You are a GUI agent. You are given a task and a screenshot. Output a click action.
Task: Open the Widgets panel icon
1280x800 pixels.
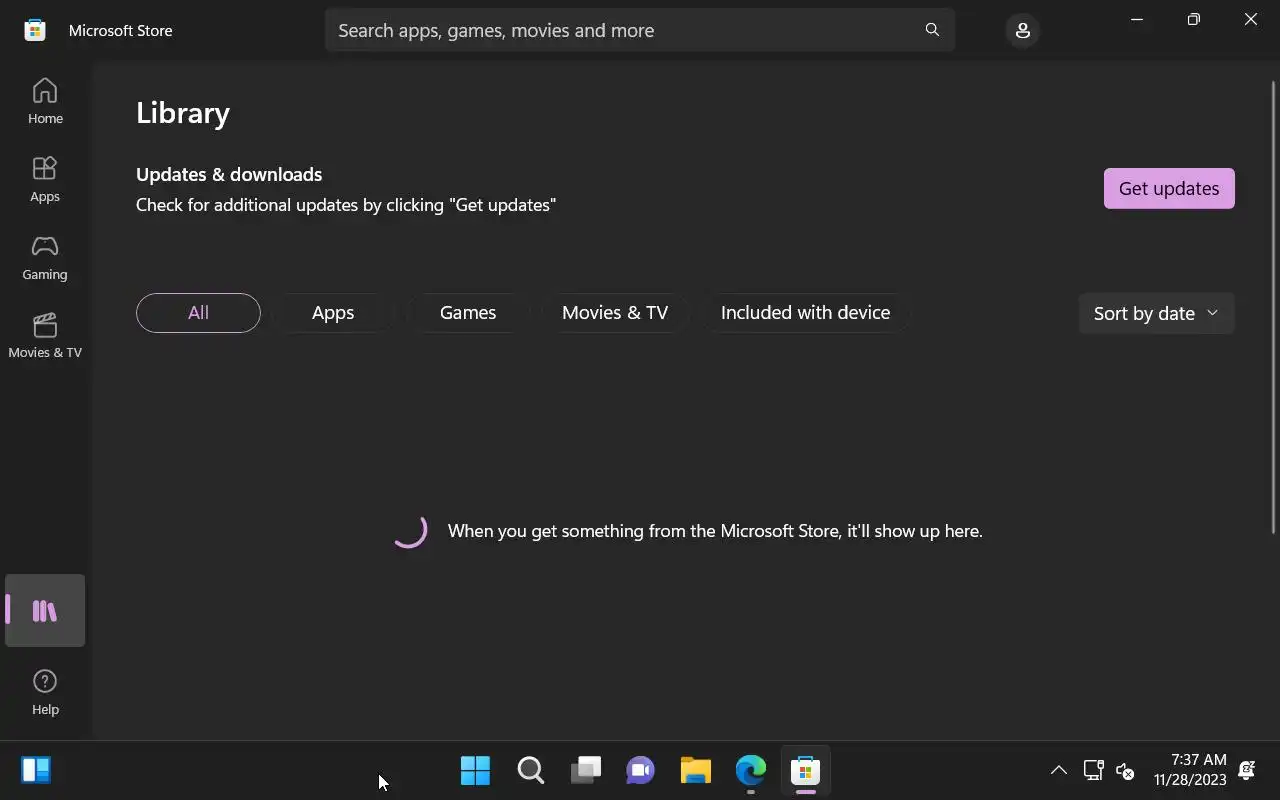coord(36,770)
